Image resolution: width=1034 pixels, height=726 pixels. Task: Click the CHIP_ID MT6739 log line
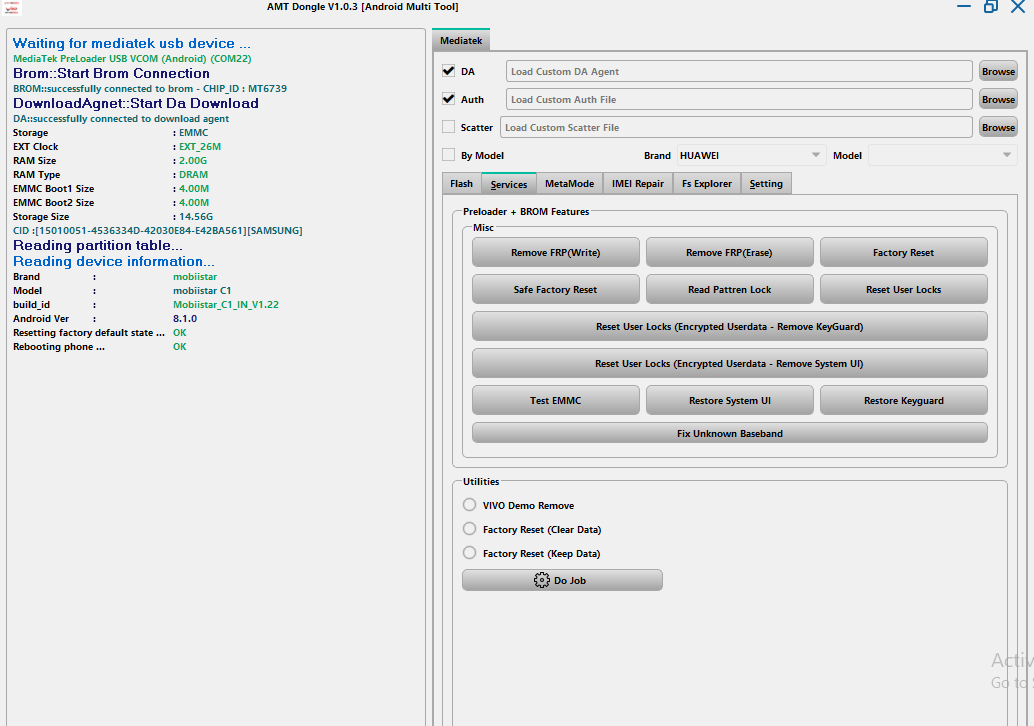coord(150,88)
